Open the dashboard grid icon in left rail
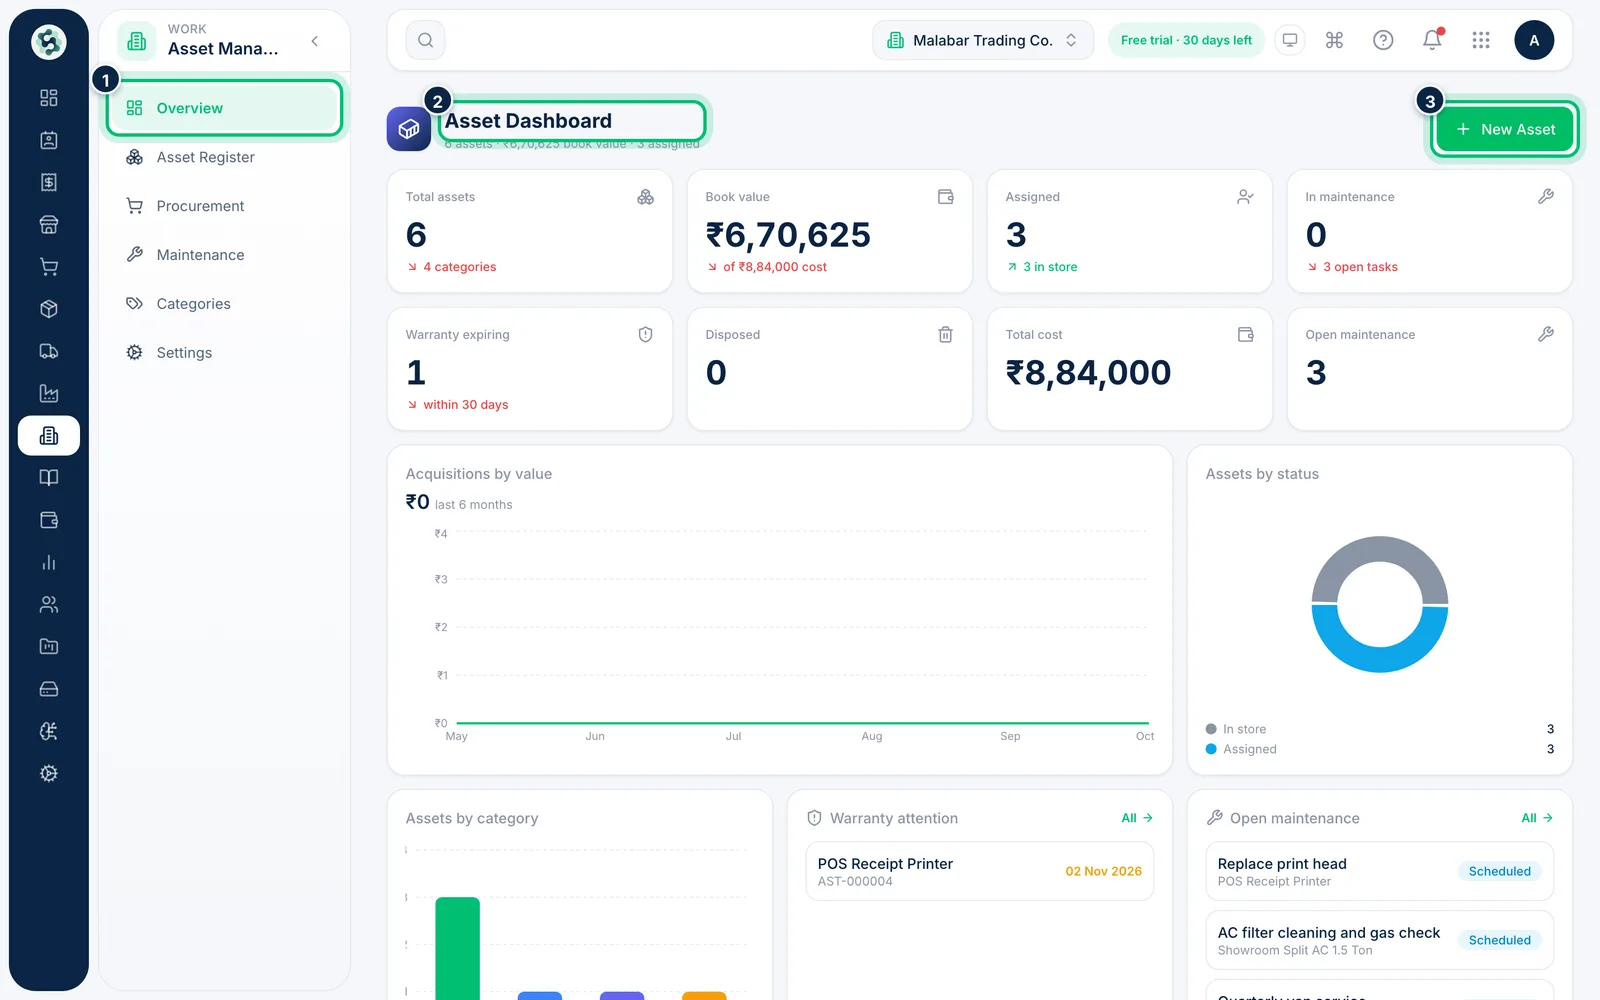 48,98
